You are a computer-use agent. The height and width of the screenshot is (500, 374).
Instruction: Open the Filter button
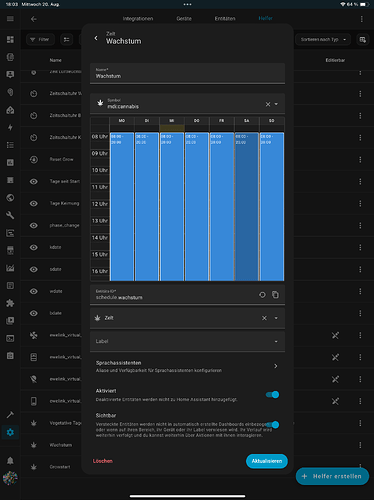coord(40,40)
